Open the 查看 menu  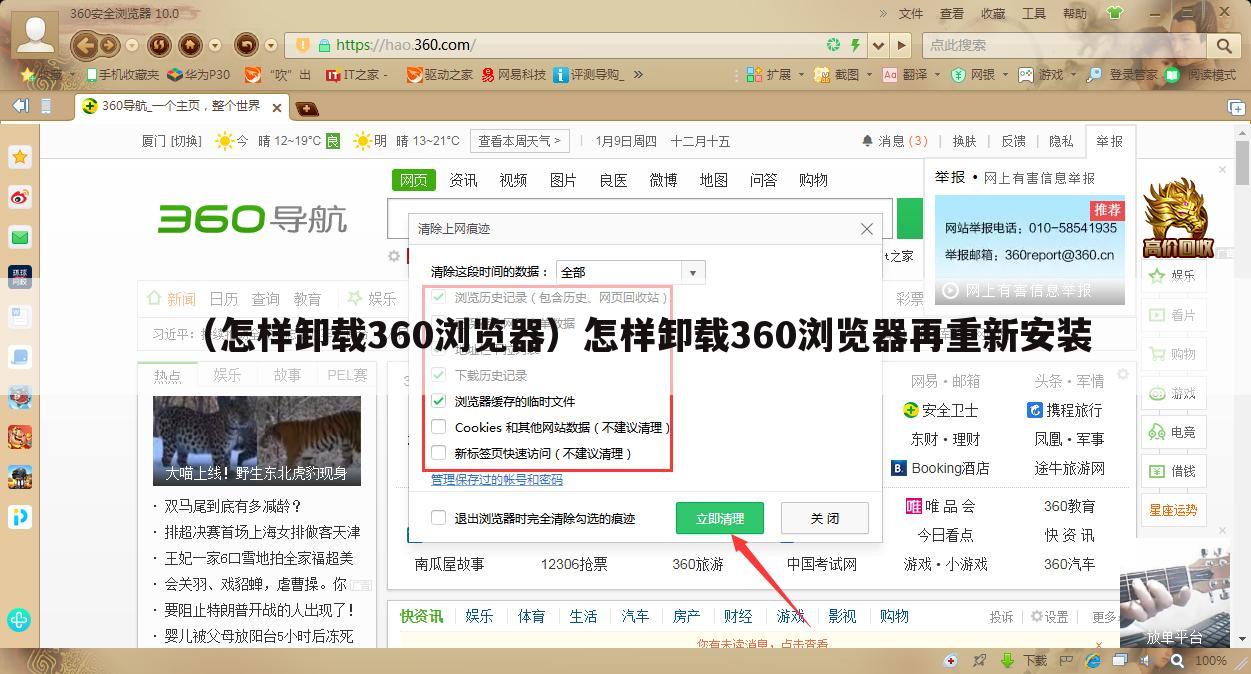tap(952, 13)
